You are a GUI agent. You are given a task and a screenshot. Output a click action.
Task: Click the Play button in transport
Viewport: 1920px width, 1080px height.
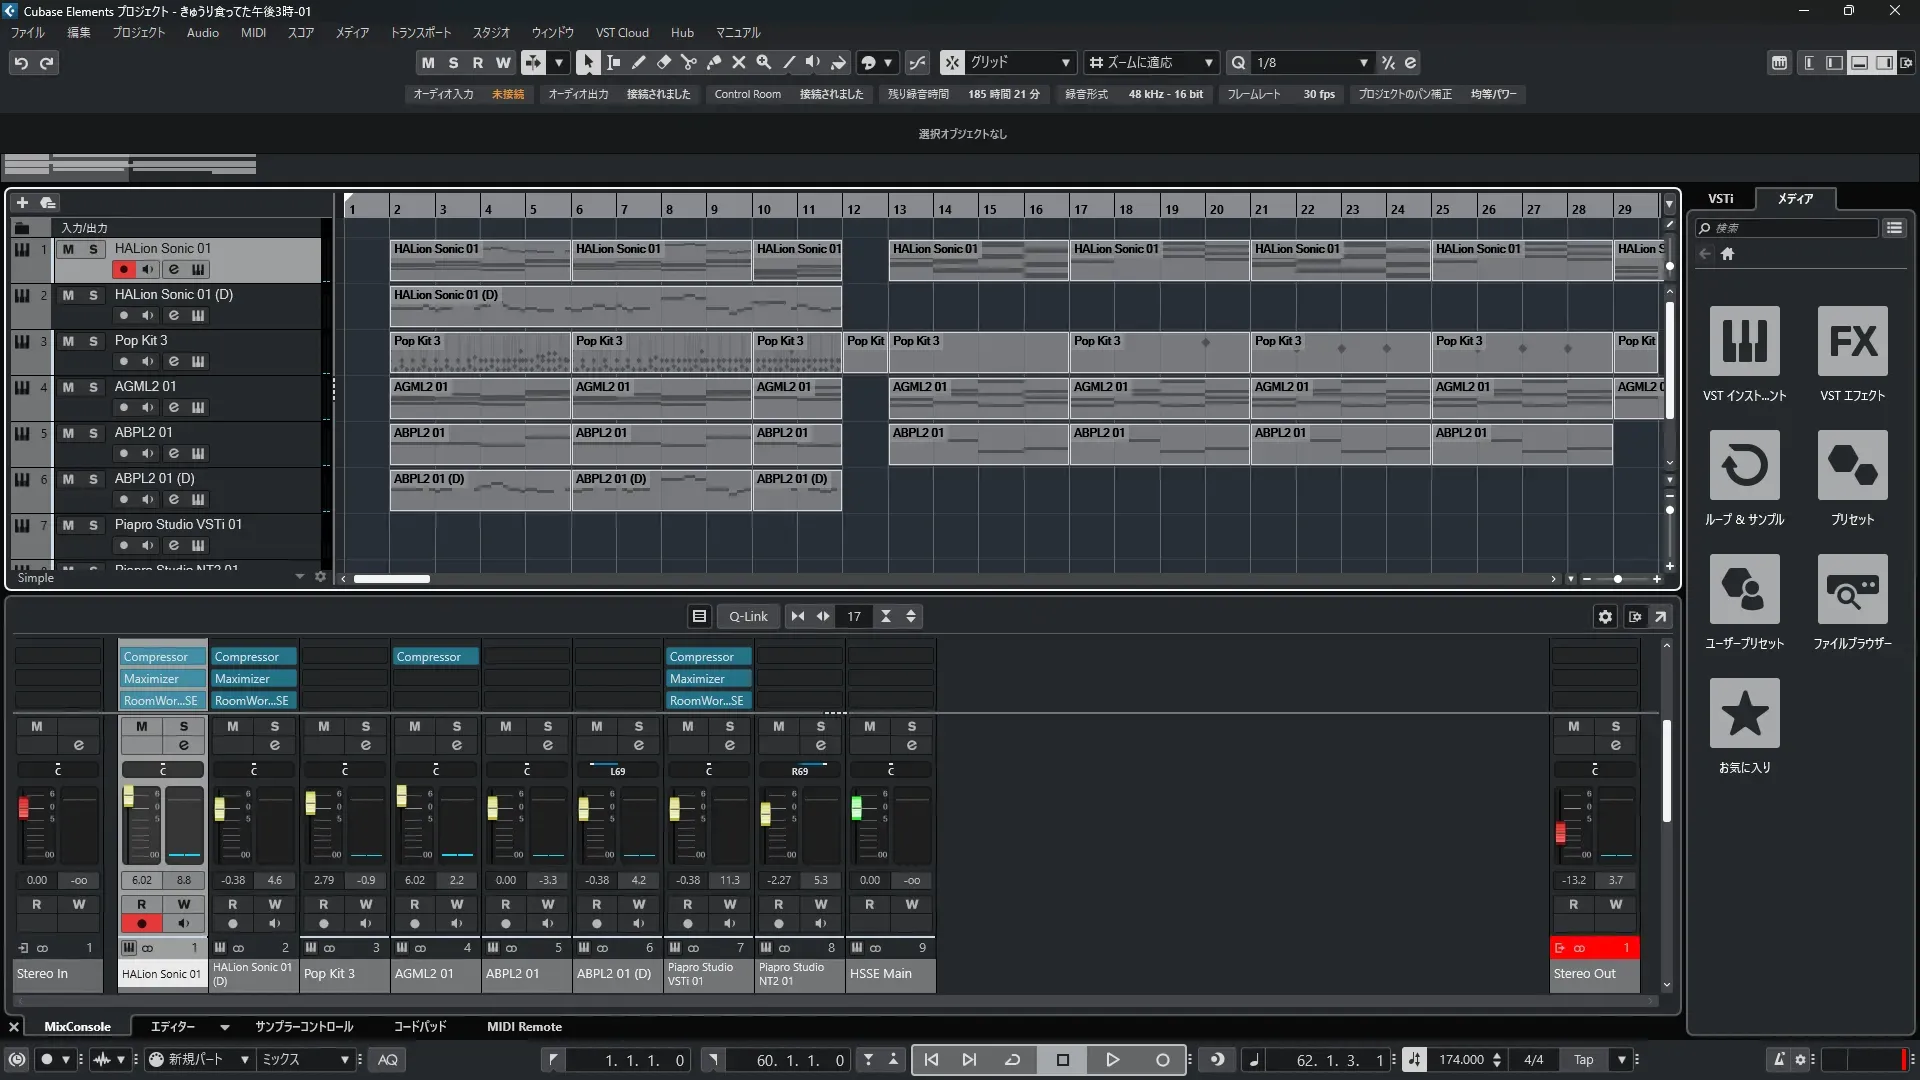pyautogui.click(x=1112, y=1060)
